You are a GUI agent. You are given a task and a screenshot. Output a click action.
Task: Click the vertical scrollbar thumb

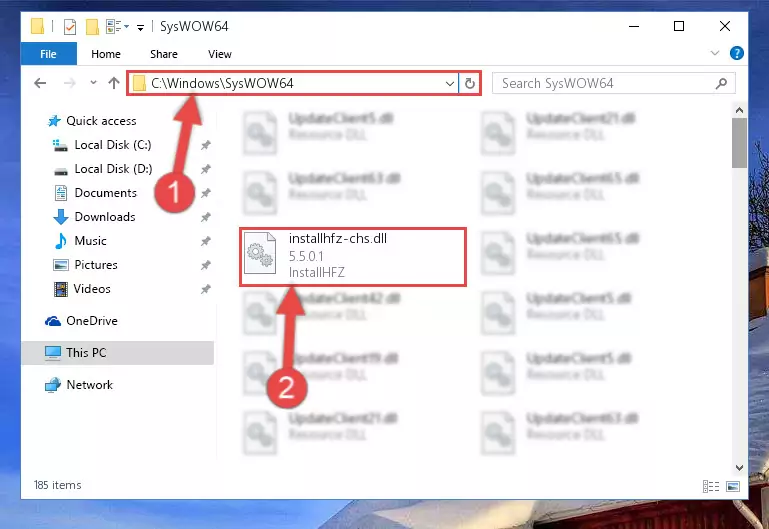(739, 143)
